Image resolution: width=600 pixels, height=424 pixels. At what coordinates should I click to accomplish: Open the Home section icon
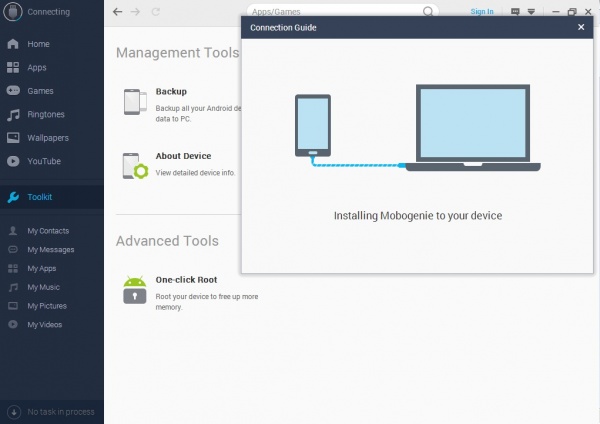pyautogui.click(x=13, y=44)
